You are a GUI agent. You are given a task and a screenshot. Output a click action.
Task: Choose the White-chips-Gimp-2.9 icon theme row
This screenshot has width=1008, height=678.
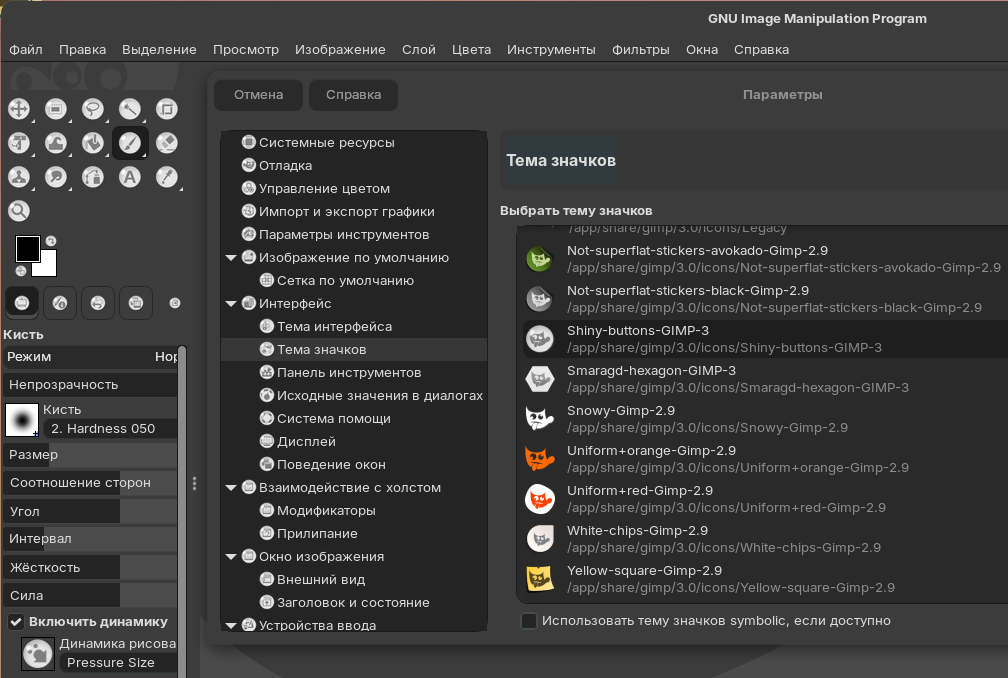[x=765, y=539]
